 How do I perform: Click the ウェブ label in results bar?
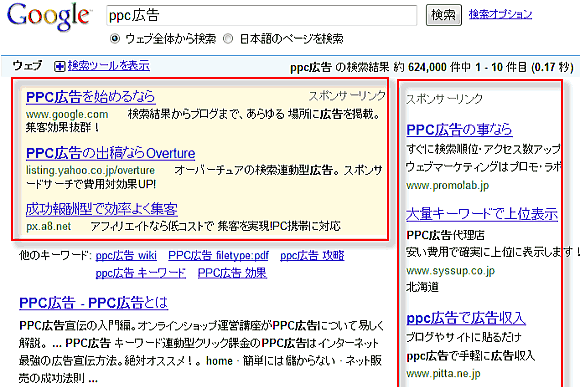pyautogui.click(x=27, y=65)
